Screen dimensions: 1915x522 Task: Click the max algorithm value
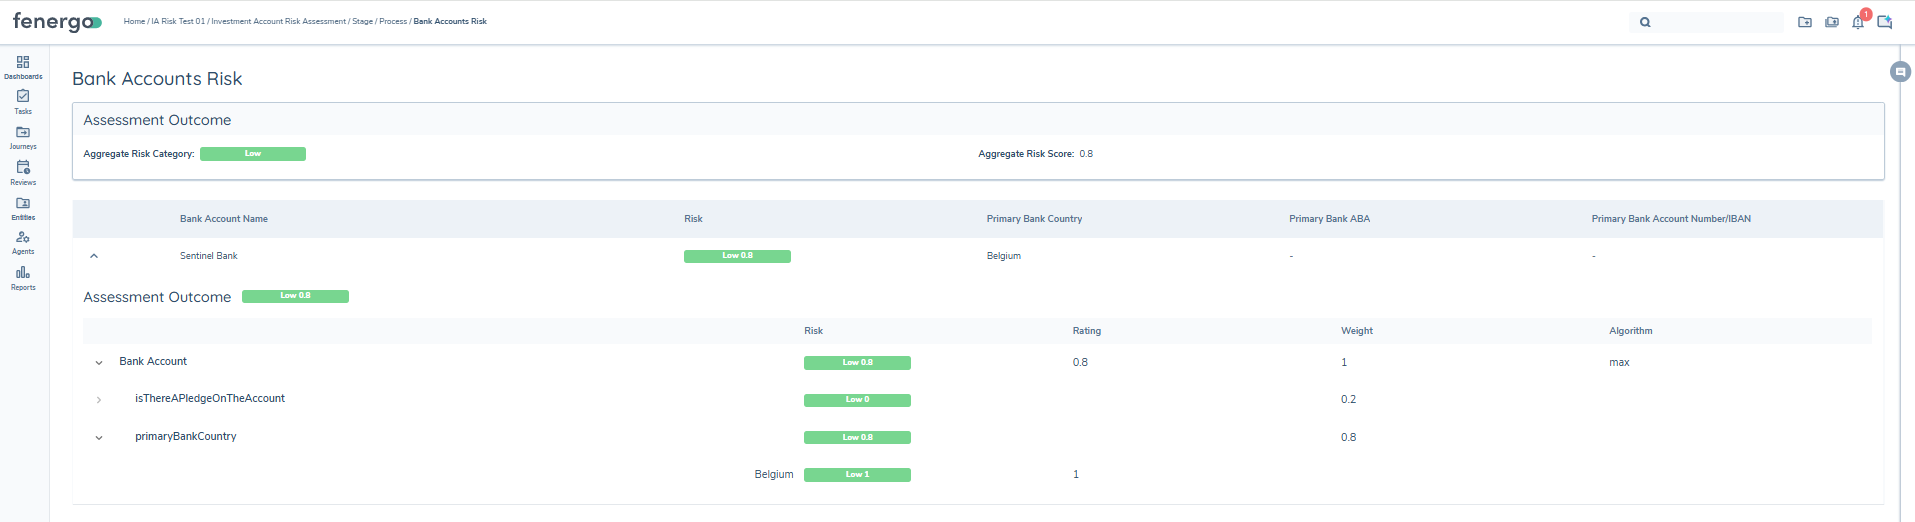(1619, 363)
